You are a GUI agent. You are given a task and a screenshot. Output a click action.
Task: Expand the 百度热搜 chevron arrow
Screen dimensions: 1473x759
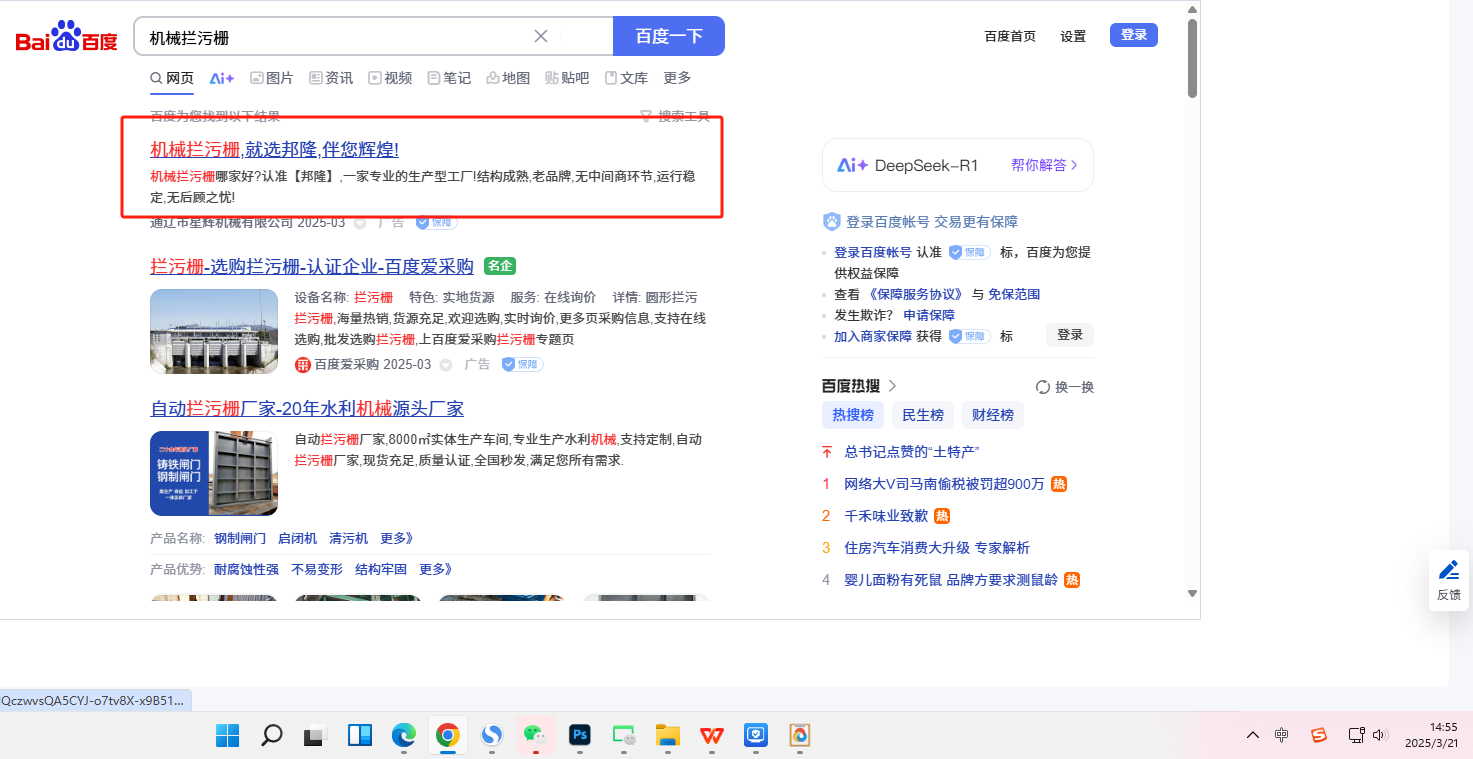(893, 386)
